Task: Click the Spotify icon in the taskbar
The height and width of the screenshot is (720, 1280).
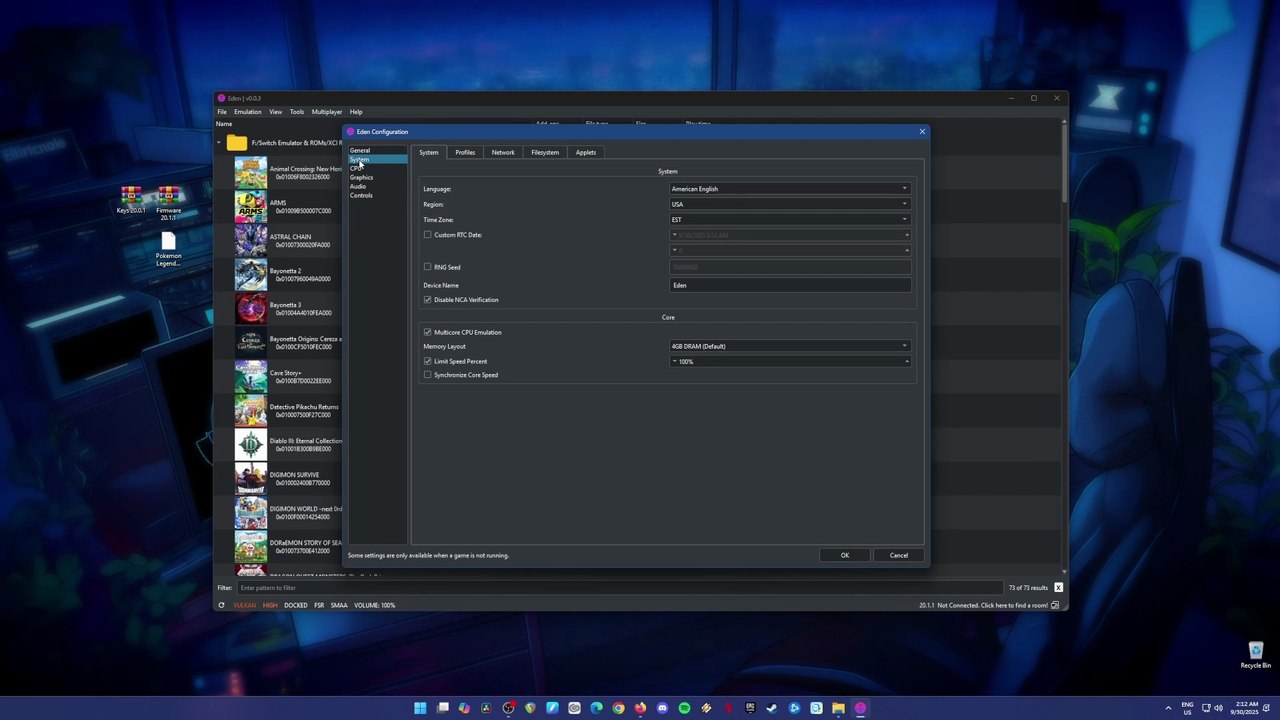Action: coord(684,708)
